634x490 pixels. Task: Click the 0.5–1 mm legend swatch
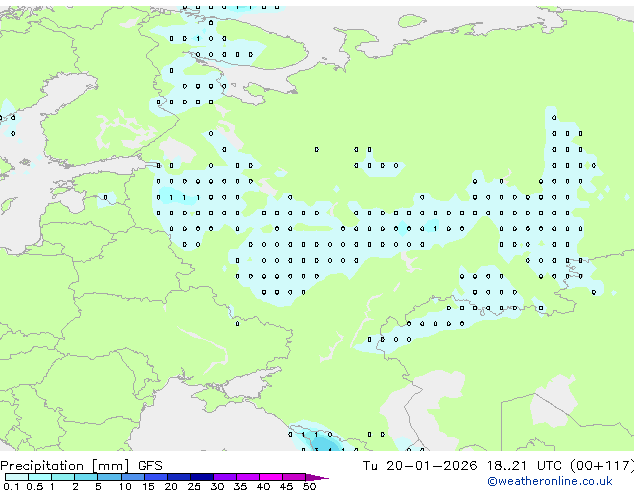40,477
